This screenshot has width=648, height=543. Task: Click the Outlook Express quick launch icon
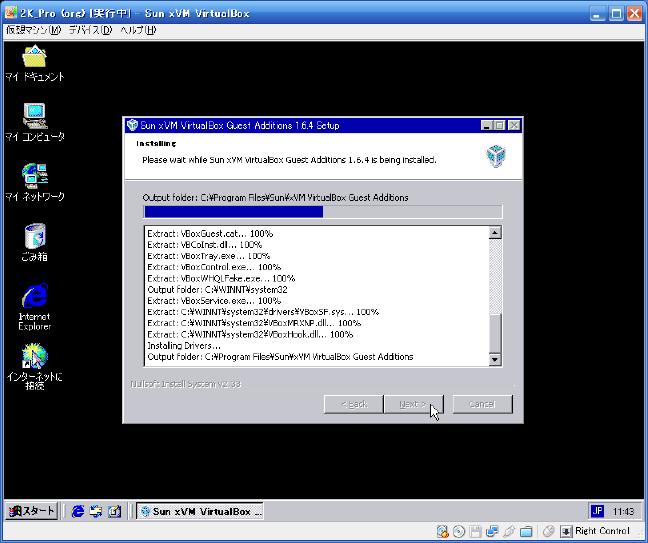coord(96,511)
